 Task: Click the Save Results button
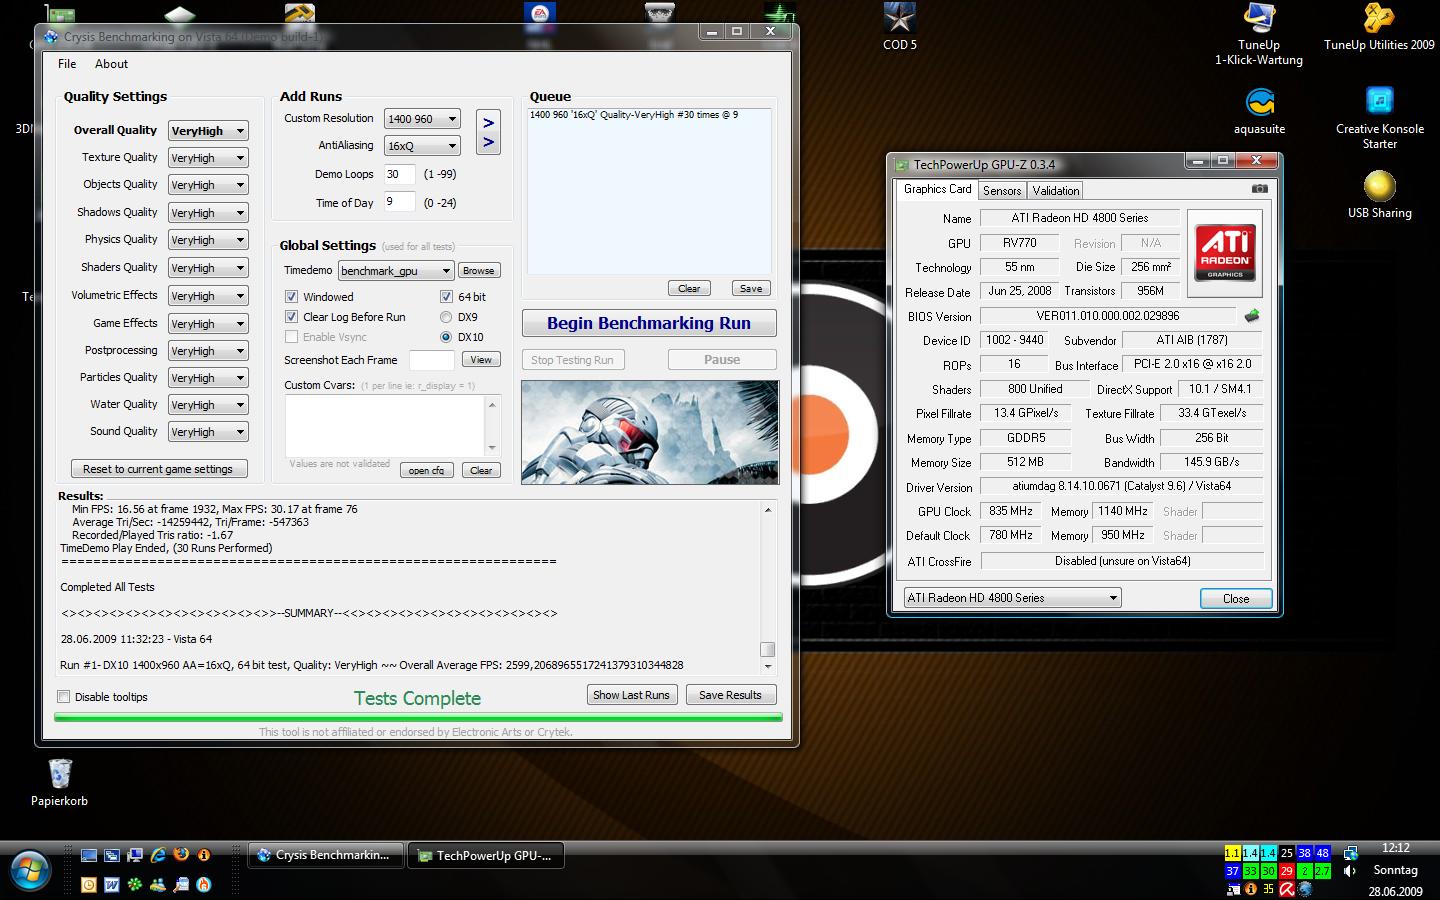pos(730,695)
